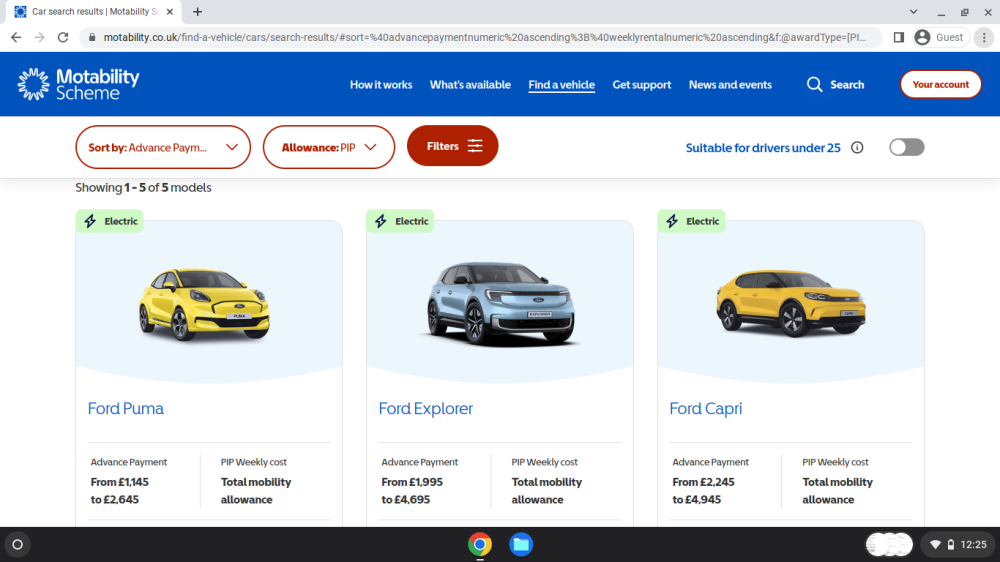The width and height of the screenshot is (1000, 562).
Task: Click the browser forward arrow
Action: [x=40, y=38]
